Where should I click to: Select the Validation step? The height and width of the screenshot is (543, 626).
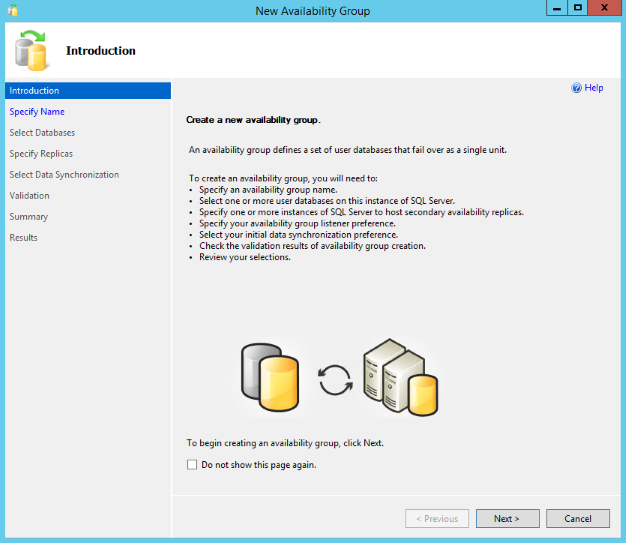[29, 196]
